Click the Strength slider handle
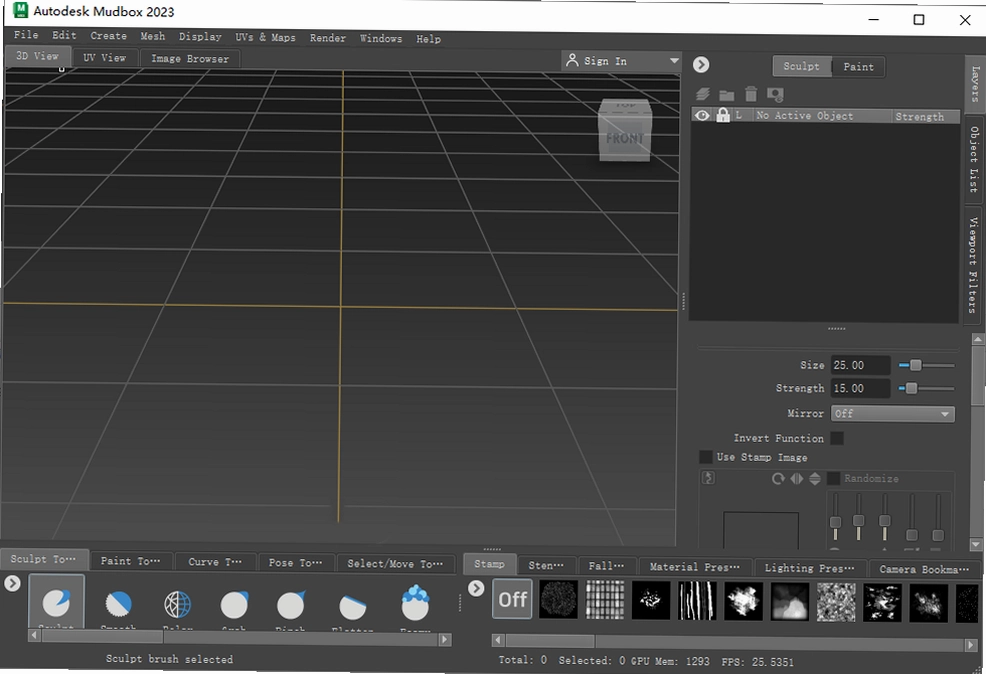The width and height of the screenshot is (986, 674). [x=911, y=389]
